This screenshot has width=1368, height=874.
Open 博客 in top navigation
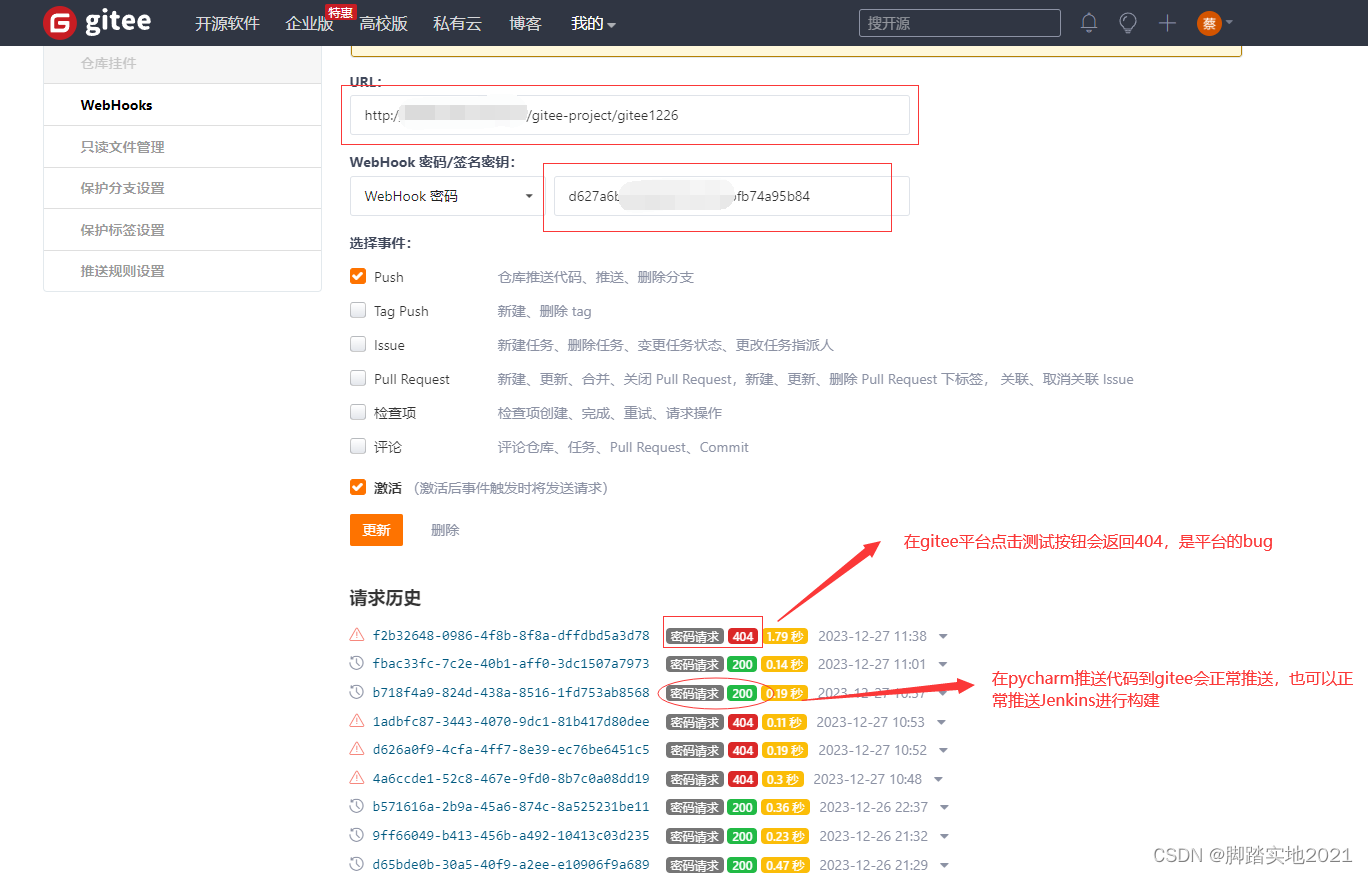[525, 23]
